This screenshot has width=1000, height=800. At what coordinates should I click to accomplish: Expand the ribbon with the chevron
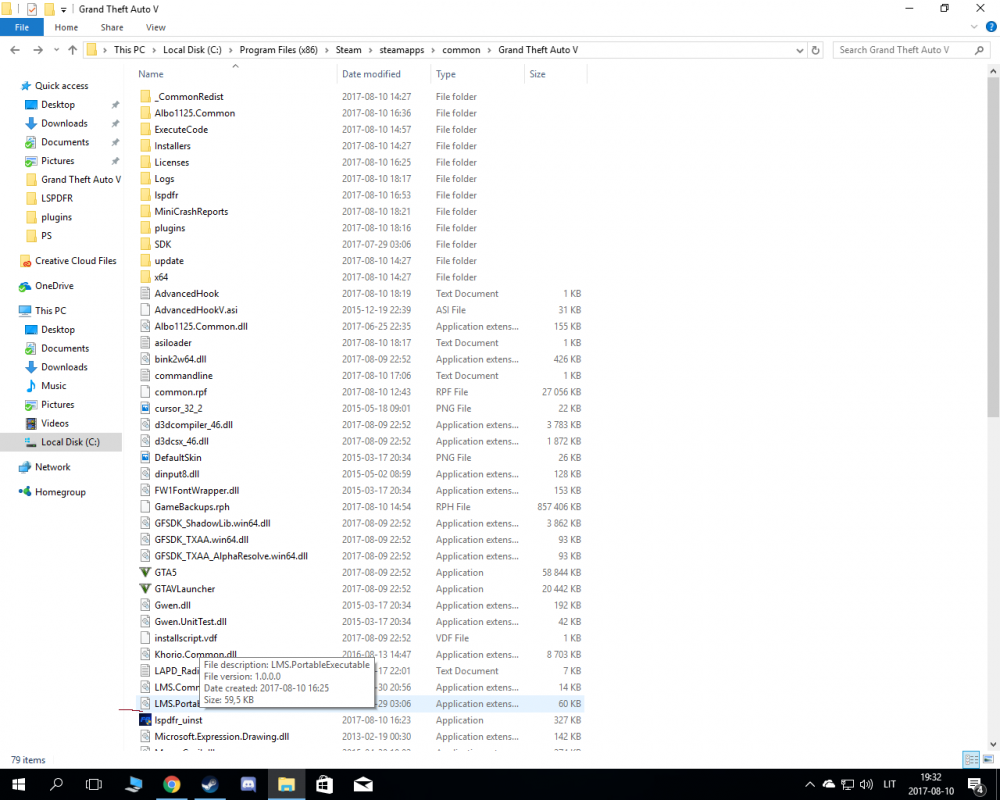(974, 27)
